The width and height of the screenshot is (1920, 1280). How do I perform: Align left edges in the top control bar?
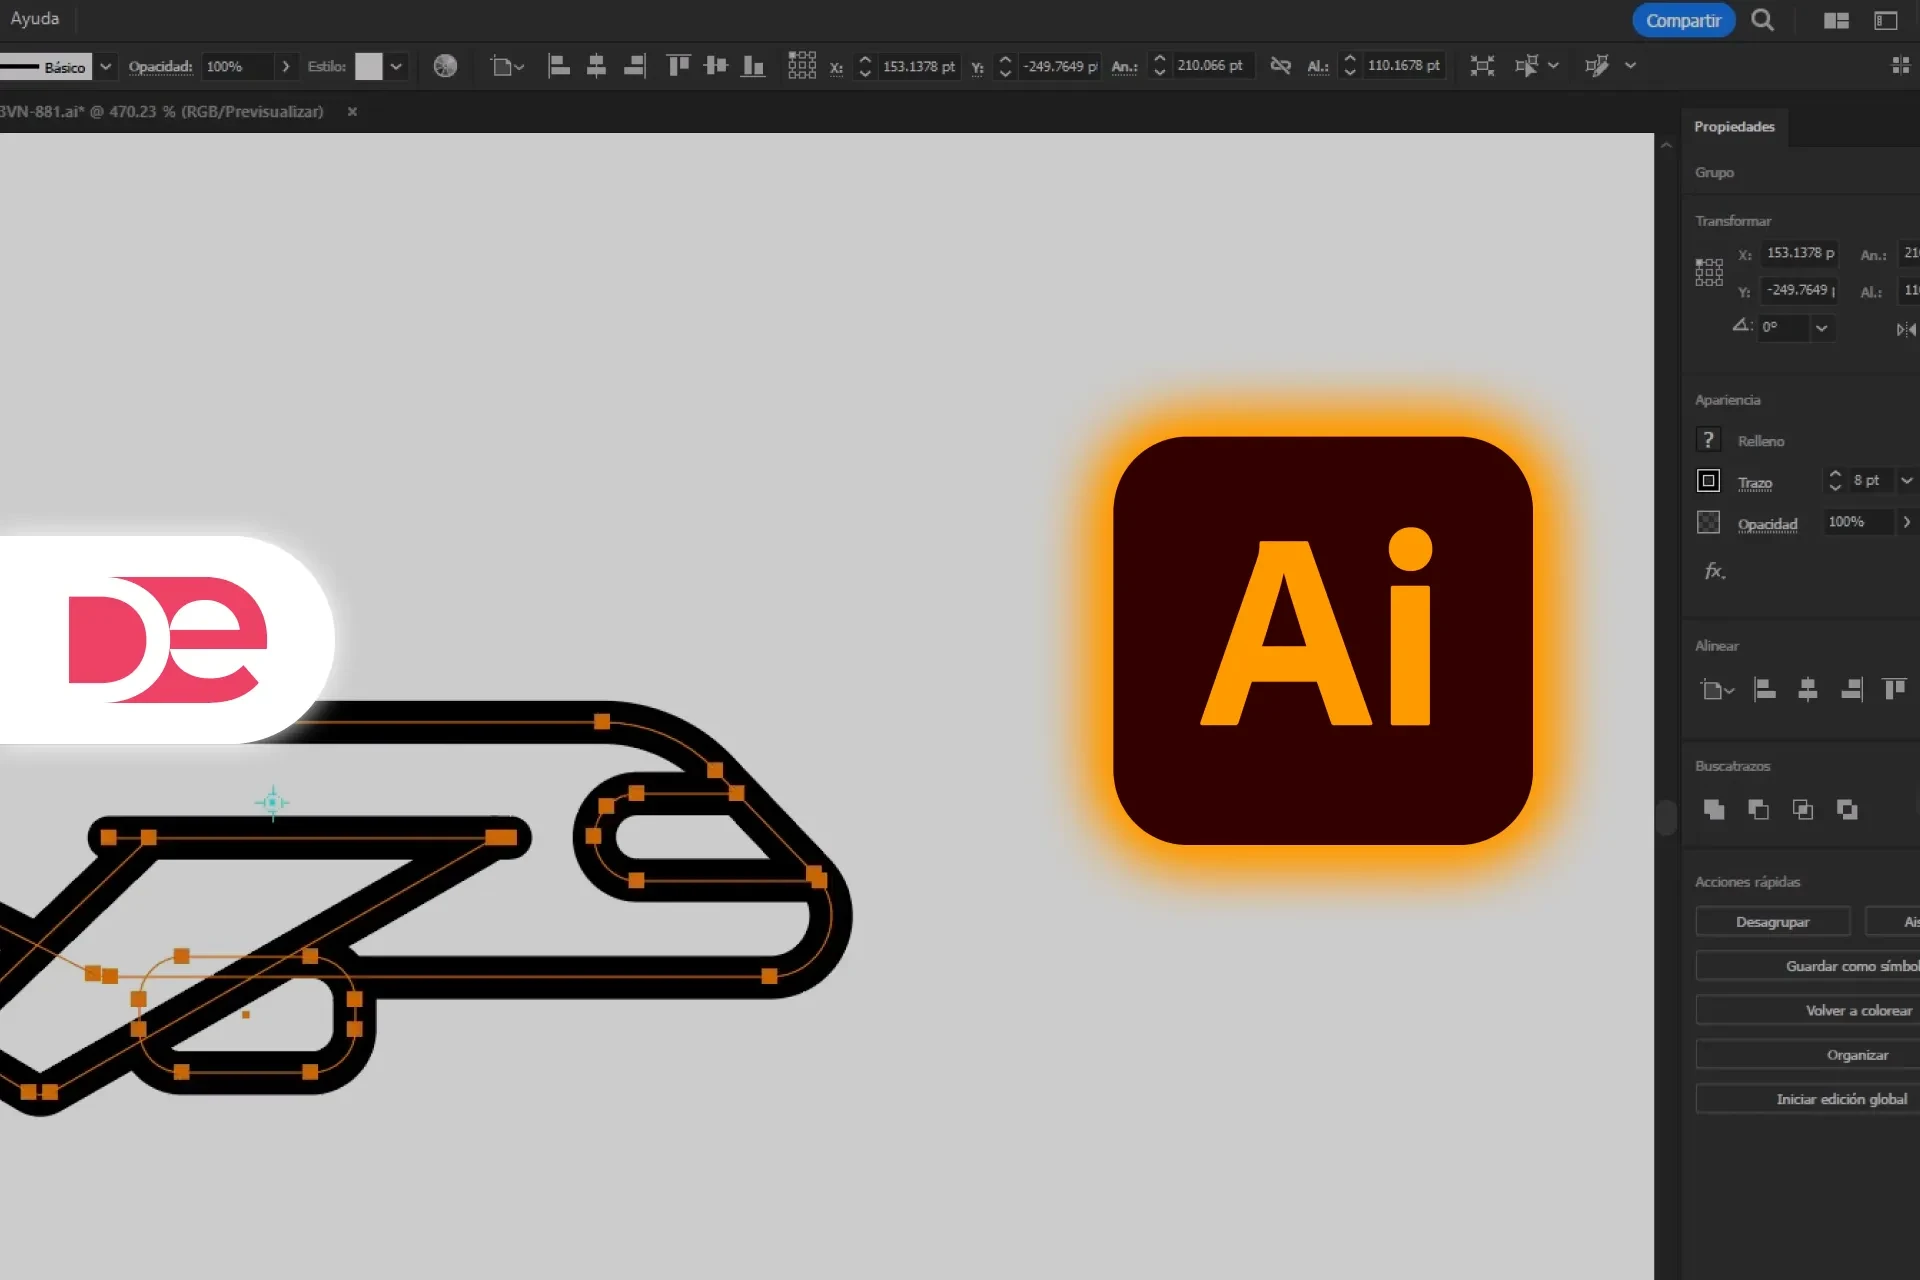tap(559, 66)
